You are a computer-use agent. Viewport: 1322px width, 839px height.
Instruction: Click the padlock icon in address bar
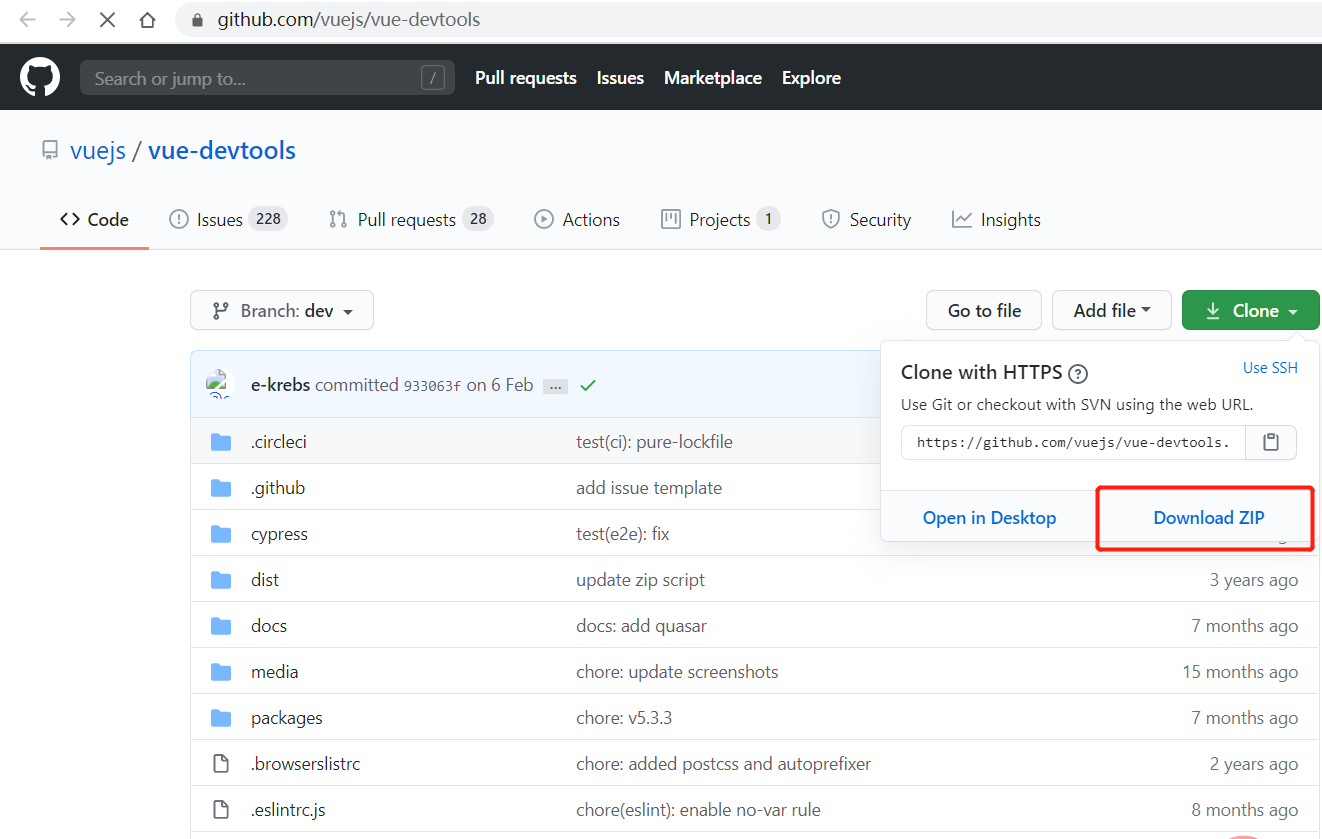(x=197, y=20)
